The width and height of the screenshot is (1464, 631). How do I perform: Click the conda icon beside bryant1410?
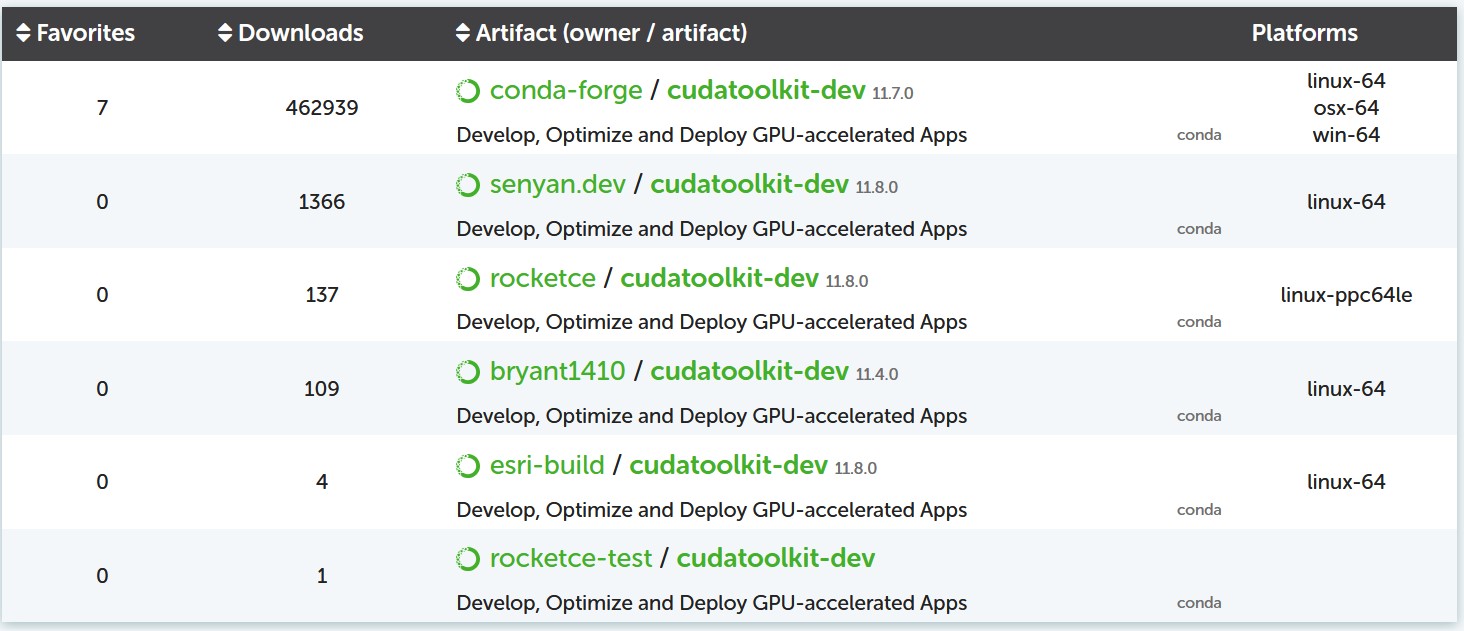(x=467, y=372)
